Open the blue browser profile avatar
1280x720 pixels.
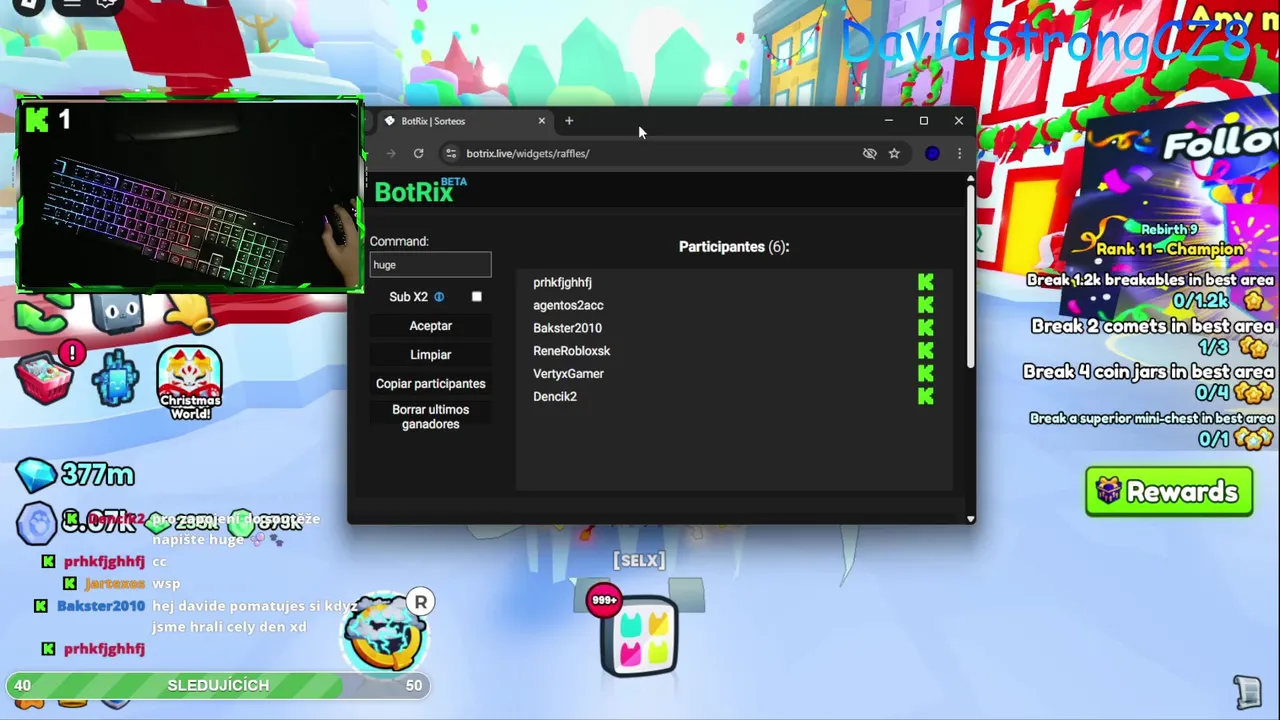pyautogui.click(x=932, y=153)
